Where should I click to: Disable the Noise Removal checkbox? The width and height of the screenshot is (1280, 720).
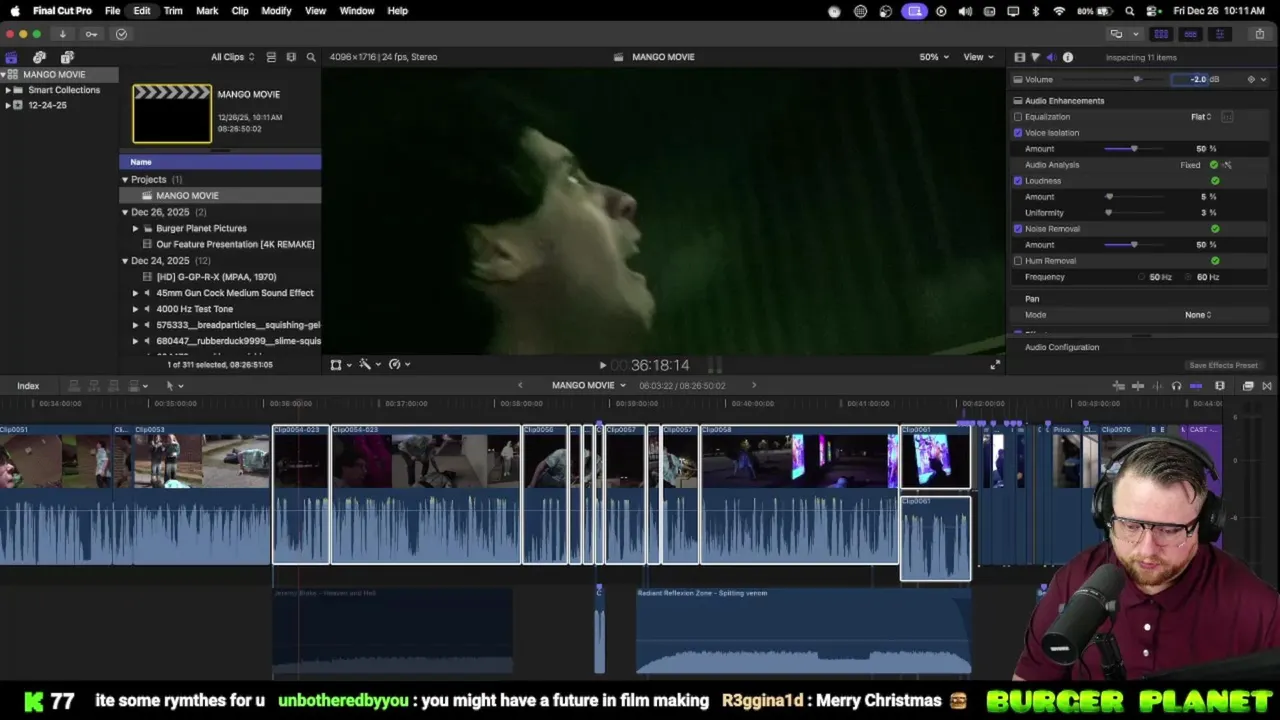pyautogui.click(x=1018, y=229)
